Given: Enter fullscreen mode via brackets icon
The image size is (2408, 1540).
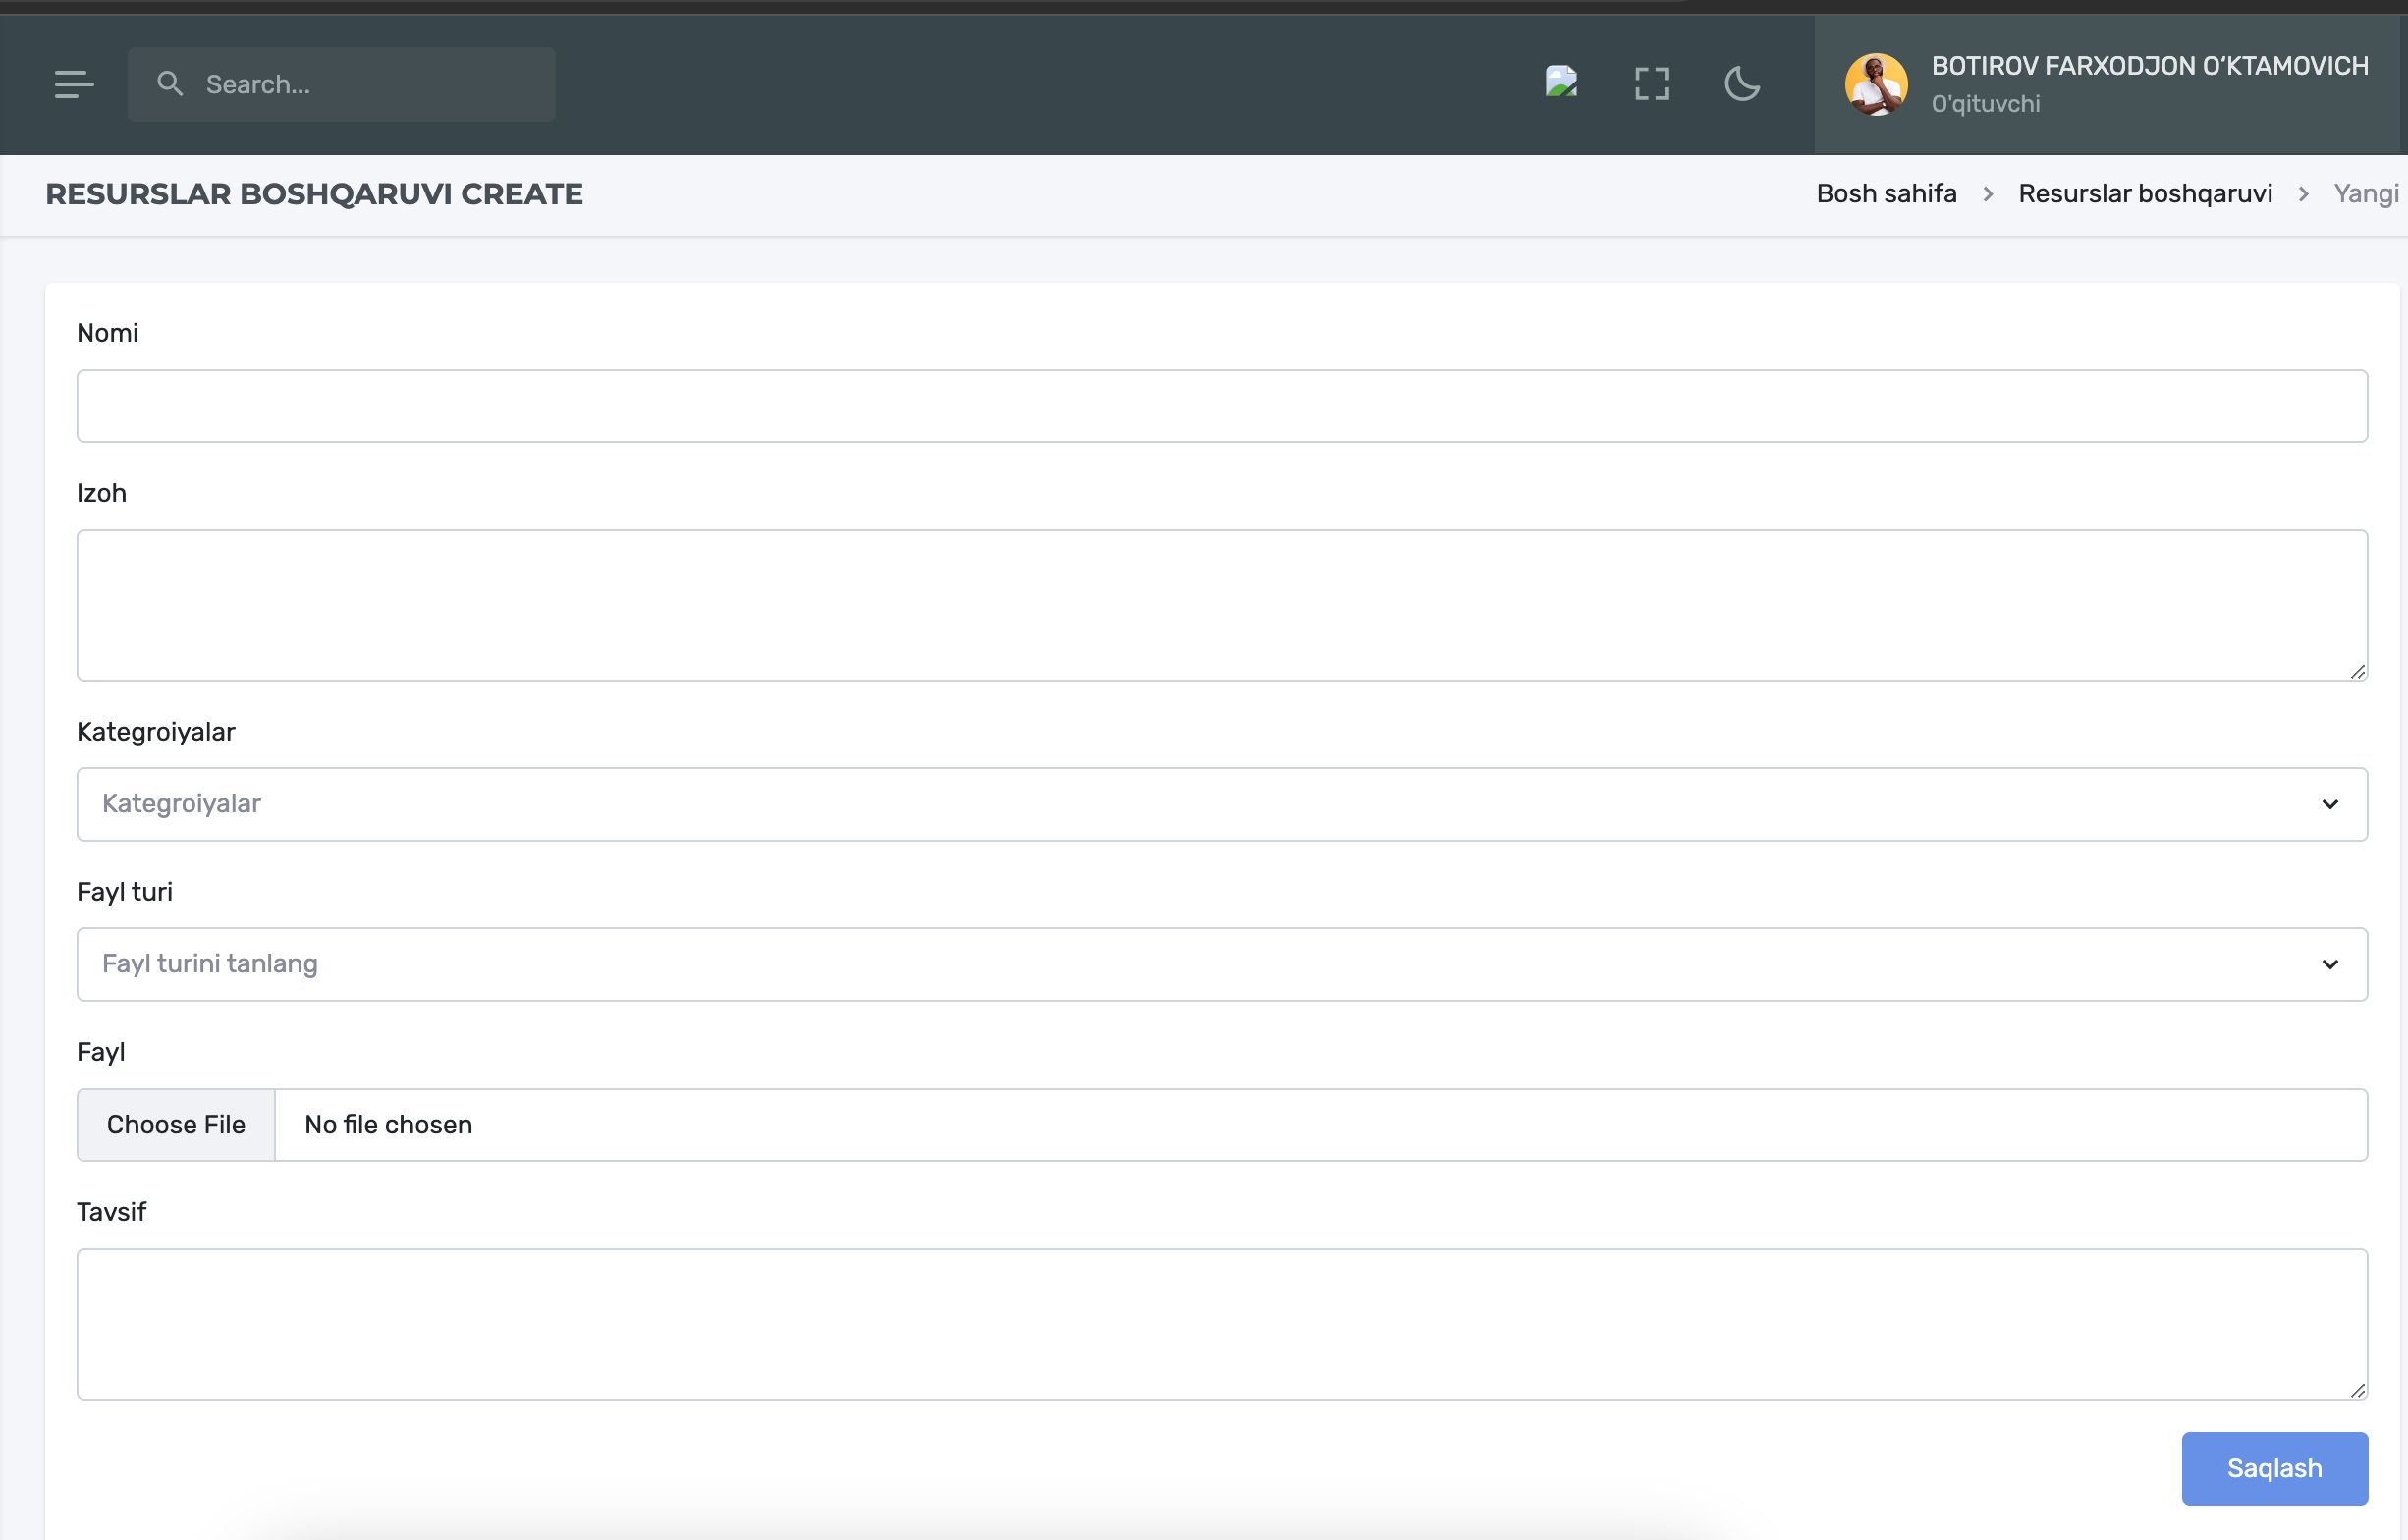Looking at the screenshot, I should click(1652, 84).
